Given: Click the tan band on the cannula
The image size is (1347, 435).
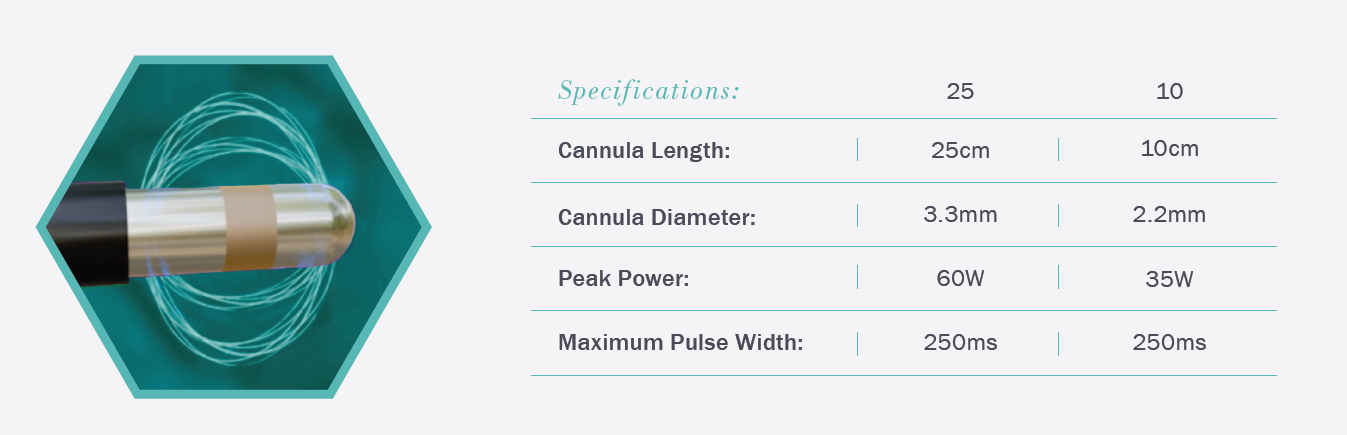Looking at the screenshot, I should pyautogui.click(x=248, y=226).
